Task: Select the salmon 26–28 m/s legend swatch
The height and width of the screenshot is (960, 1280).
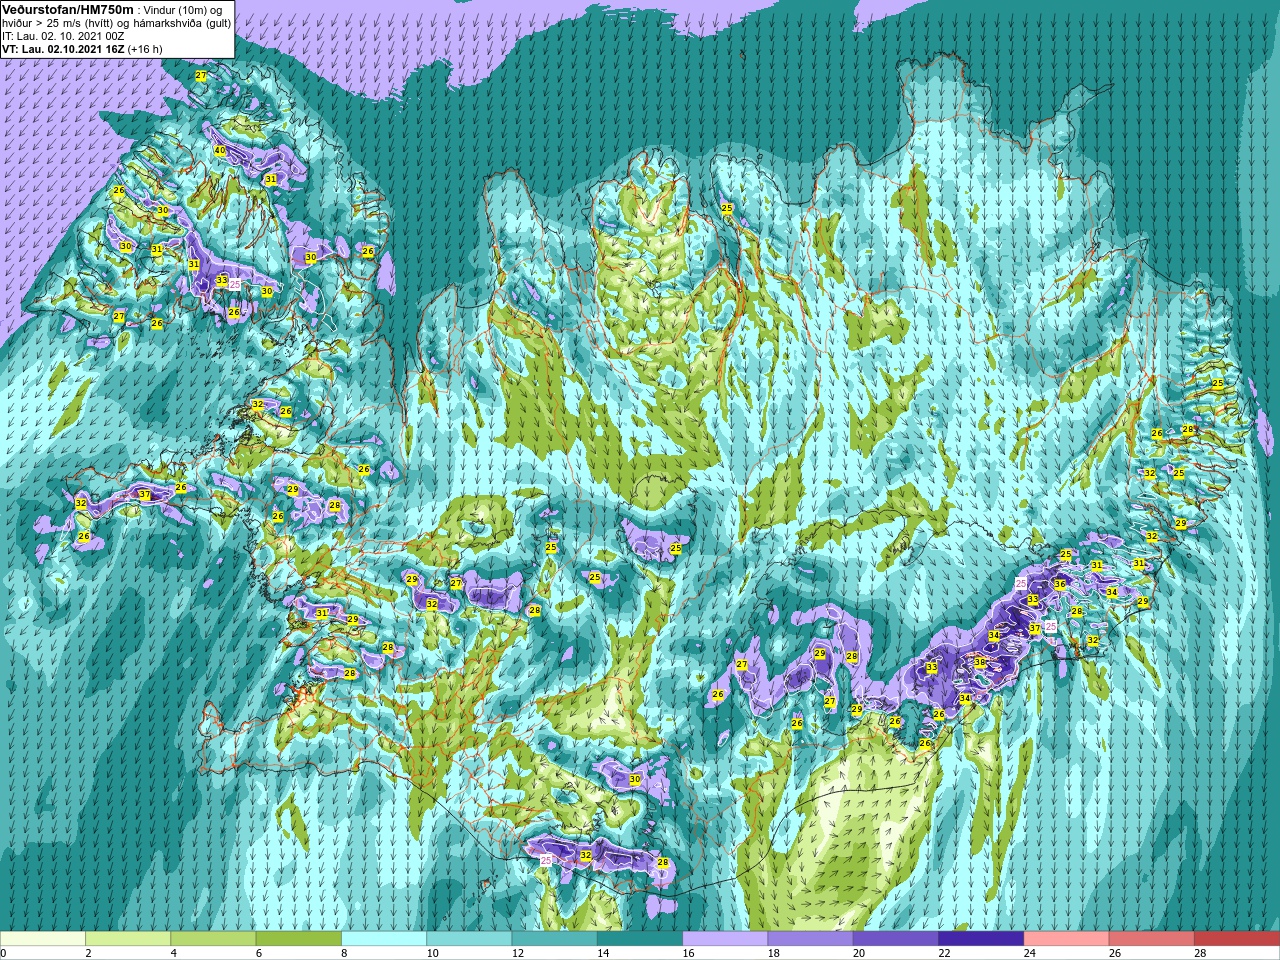Action: click(1151, 939)
